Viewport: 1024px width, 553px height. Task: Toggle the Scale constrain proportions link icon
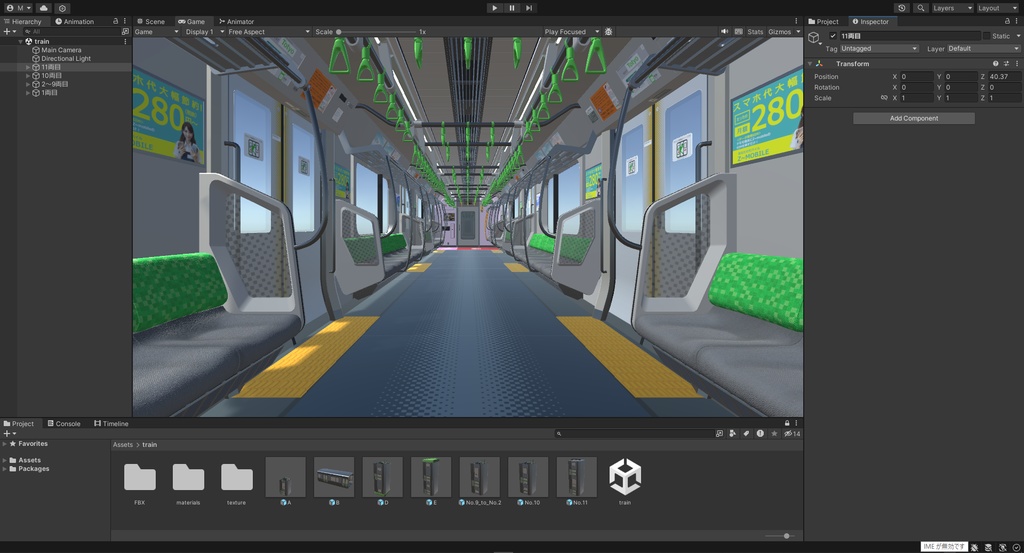[884, 98]
